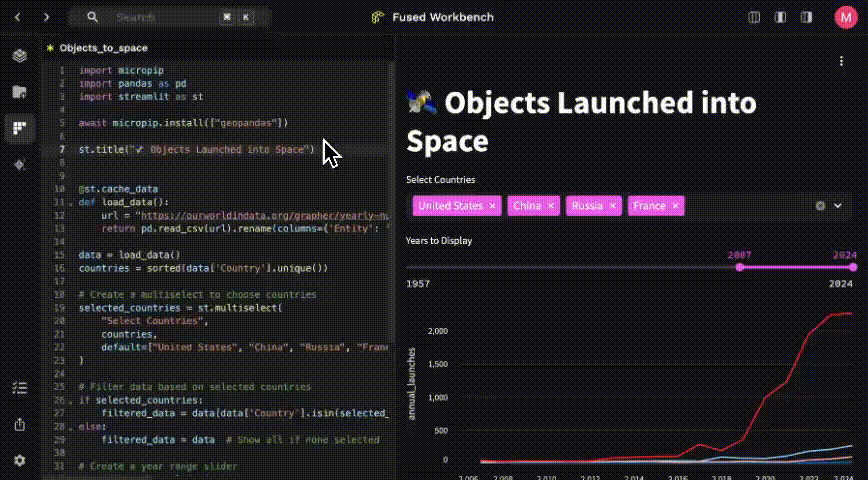Show the right panel layout icon

point(807,17)
